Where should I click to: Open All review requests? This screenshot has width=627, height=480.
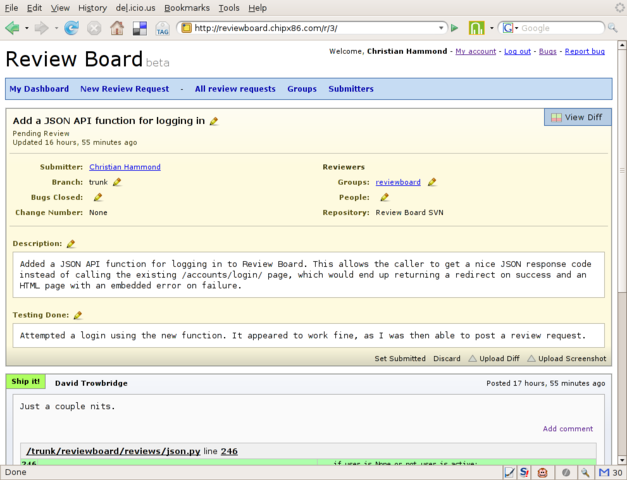[x=235, y=89]
